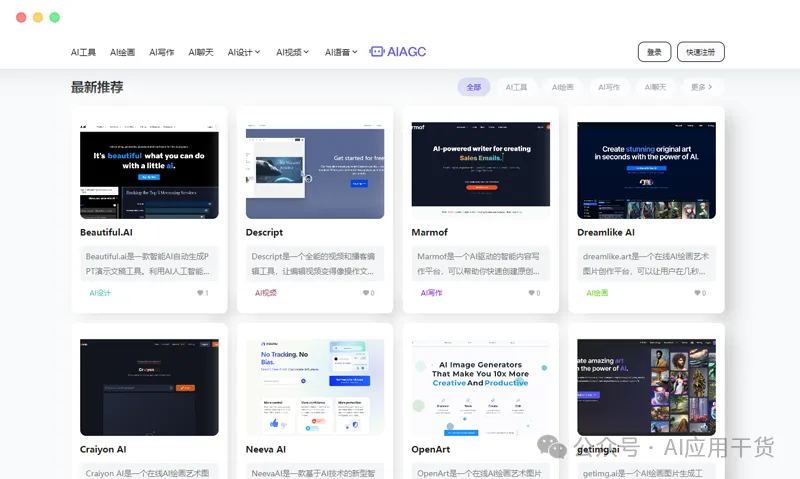Open the AI设计 dropdown menu
This screenshot has width=800, height=479.
244,52
